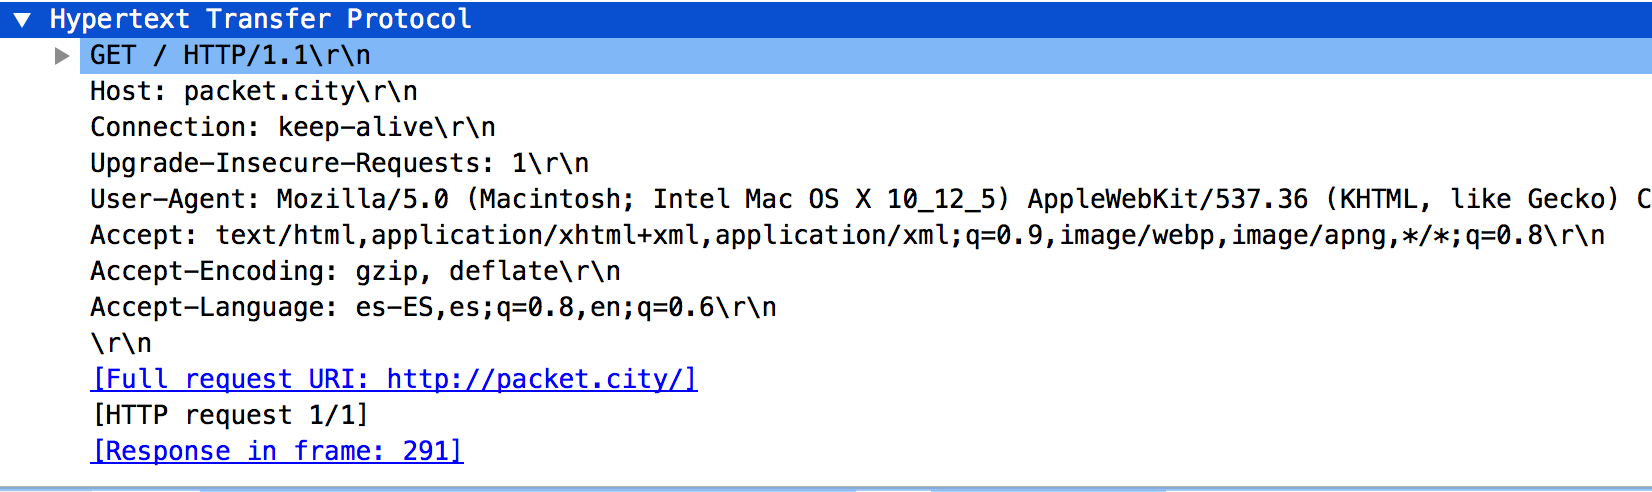This screenshot has height=492, width=1652.
Task: Click the Mozilla/5.0 text in User-Agent
Action: point(362,200)
